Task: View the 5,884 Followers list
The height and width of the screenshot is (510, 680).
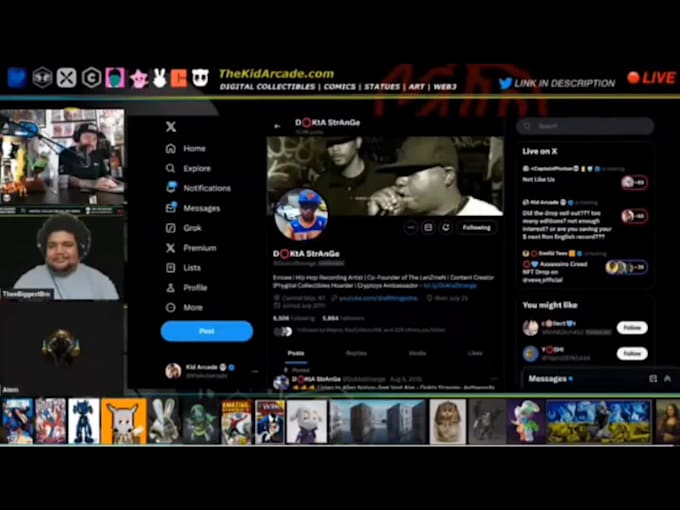Action: tap(343, 318)
